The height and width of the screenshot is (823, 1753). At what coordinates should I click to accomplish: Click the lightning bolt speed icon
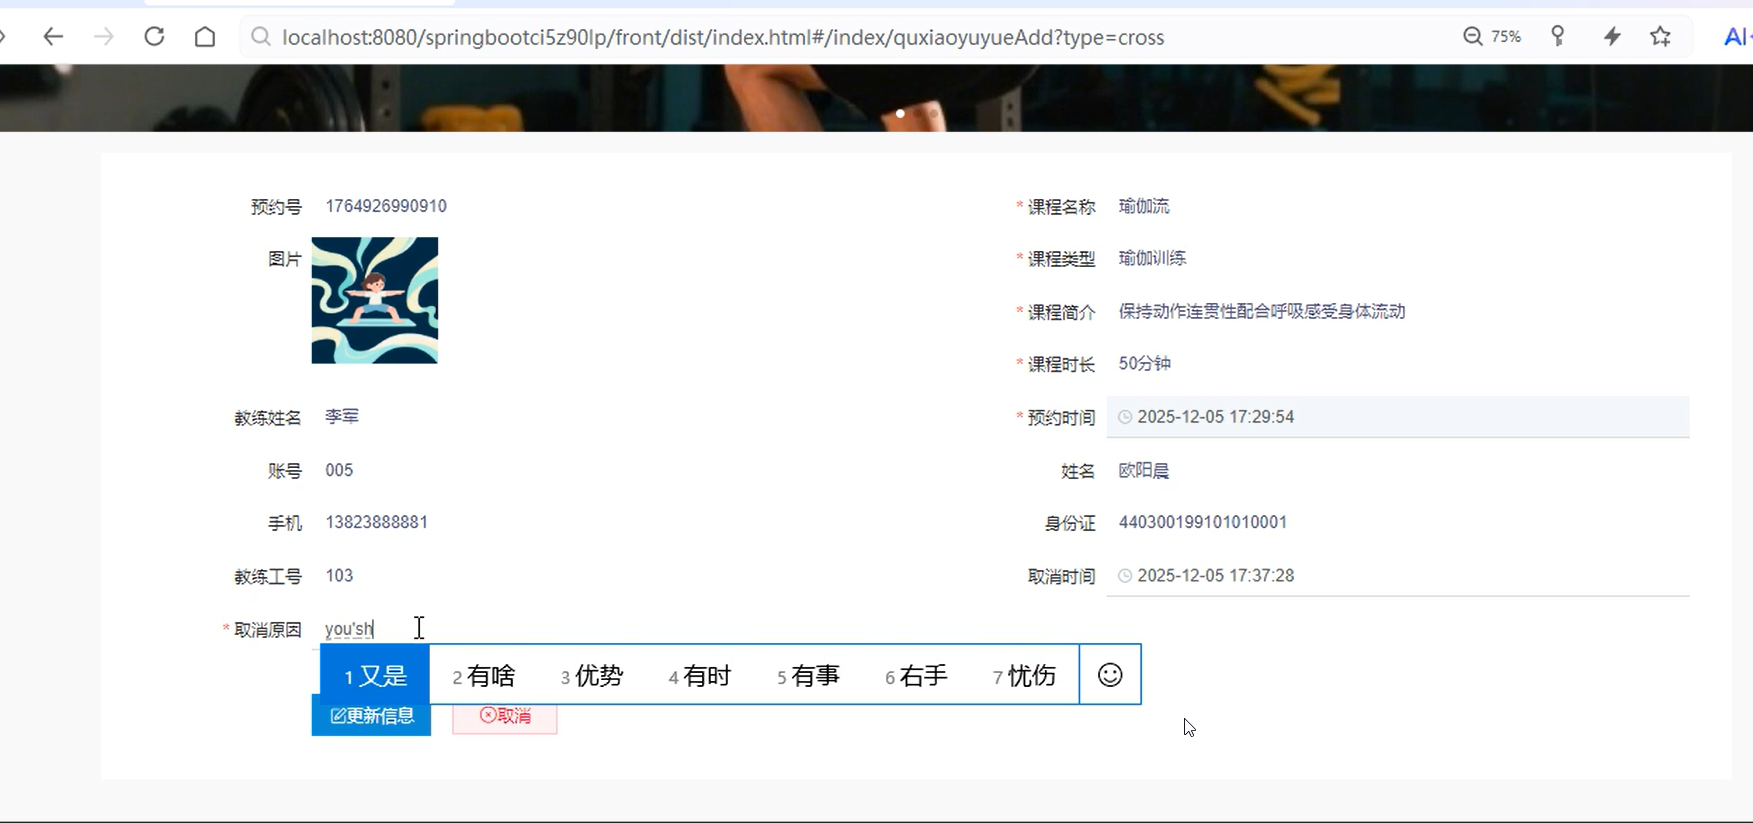1612,37
